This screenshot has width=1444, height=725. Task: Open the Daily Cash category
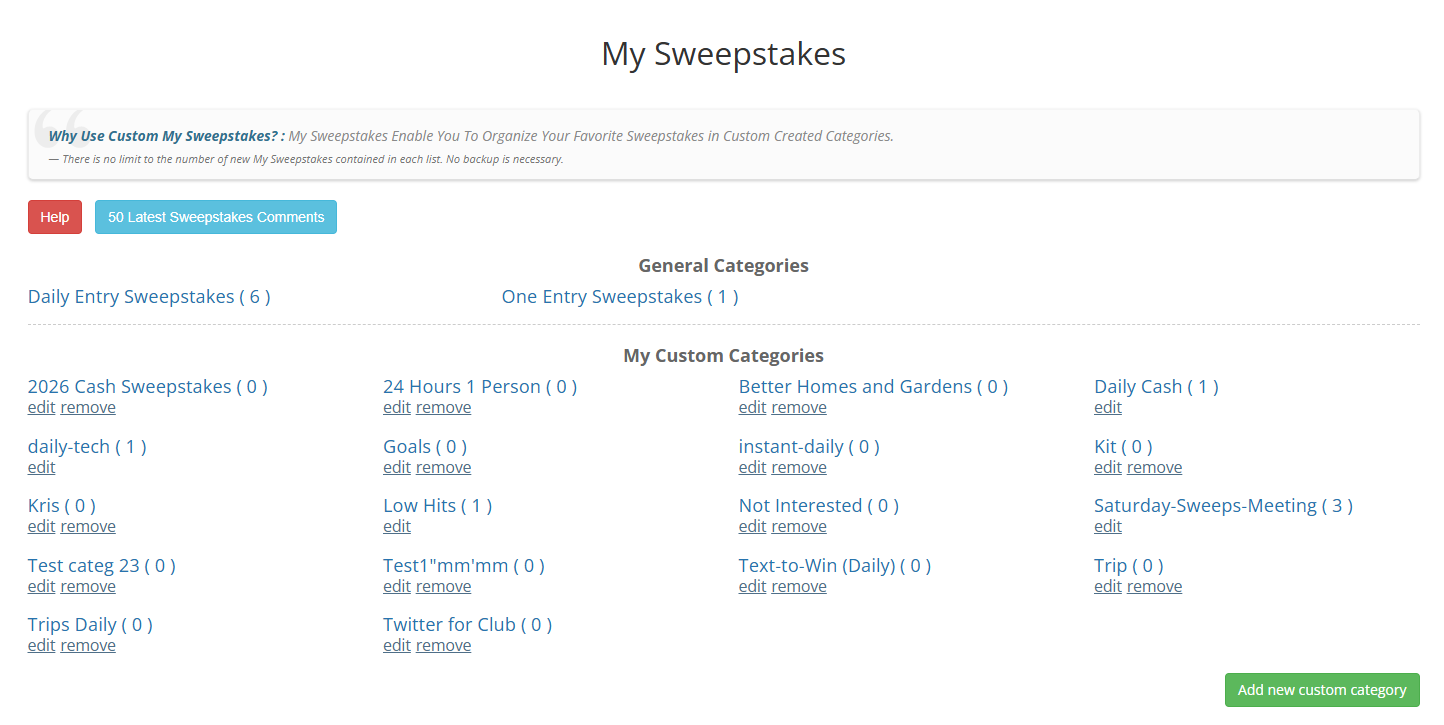coord(1156,387)
